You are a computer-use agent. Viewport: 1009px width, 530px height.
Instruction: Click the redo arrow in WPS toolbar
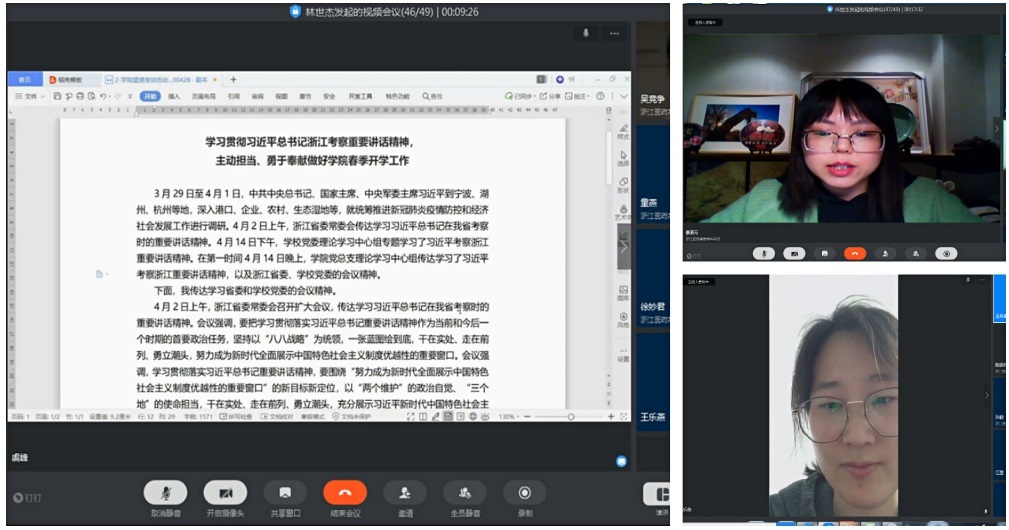[x=118, y=96]
